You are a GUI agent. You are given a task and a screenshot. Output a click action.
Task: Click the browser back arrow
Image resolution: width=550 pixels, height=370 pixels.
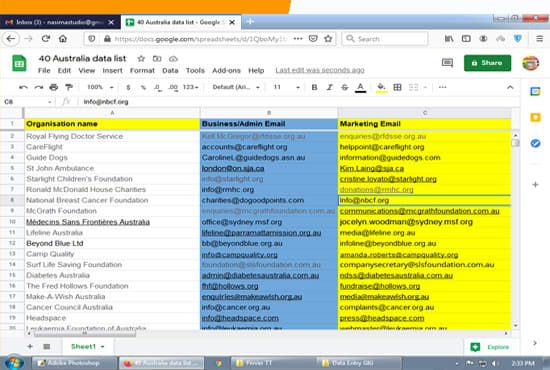11,39
